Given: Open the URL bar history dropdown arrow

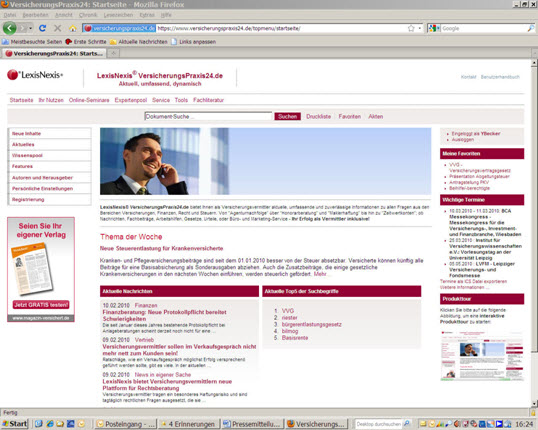Looking at the screenshot, I should (420, 28).
